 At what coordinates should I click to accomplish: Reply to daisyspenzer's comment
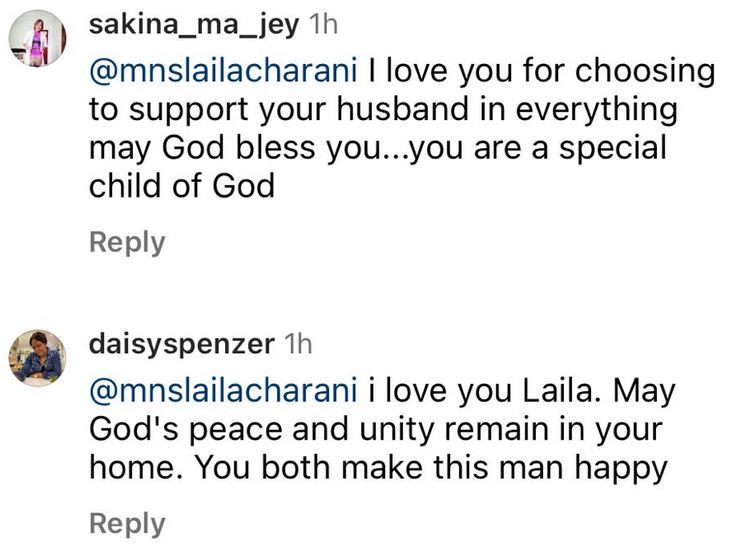pos(127,524)
